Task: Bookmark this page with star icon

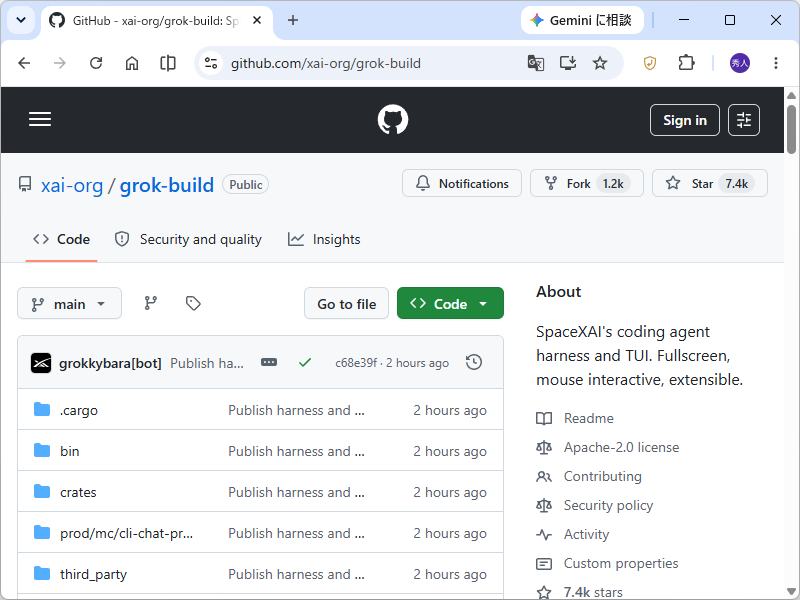Action: [x=600, y=63]
